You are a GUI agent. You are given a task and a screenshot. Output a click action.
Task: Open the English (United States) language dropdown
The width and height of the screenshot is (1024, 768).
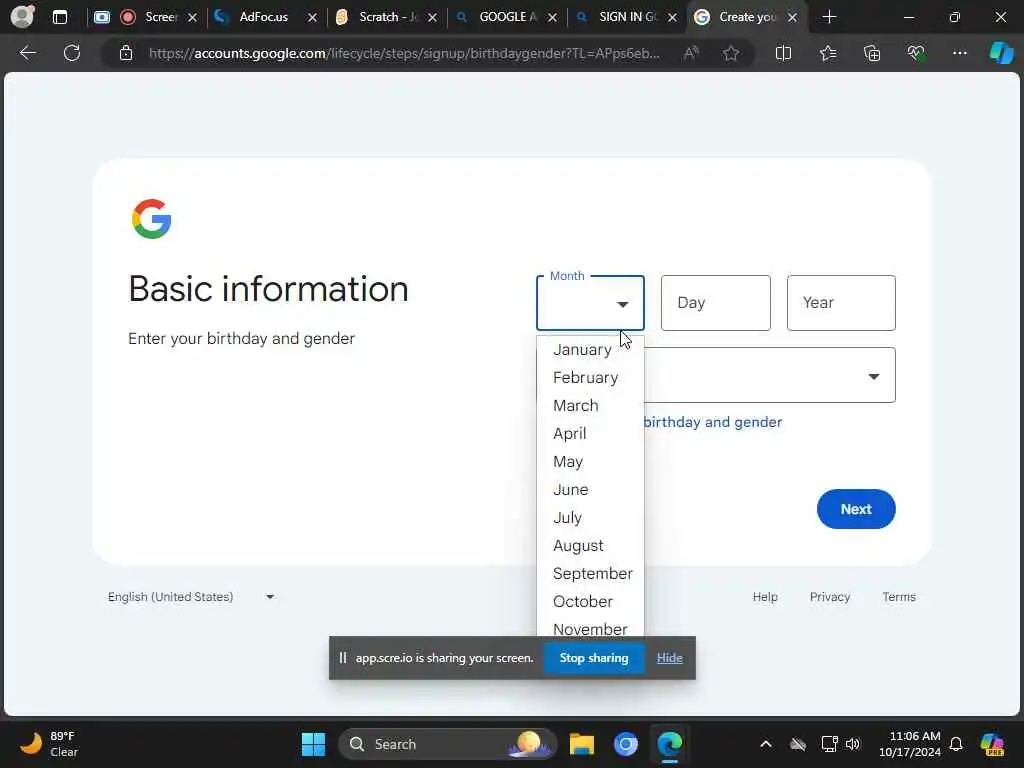pyautogui.click(x=191, y=597)
